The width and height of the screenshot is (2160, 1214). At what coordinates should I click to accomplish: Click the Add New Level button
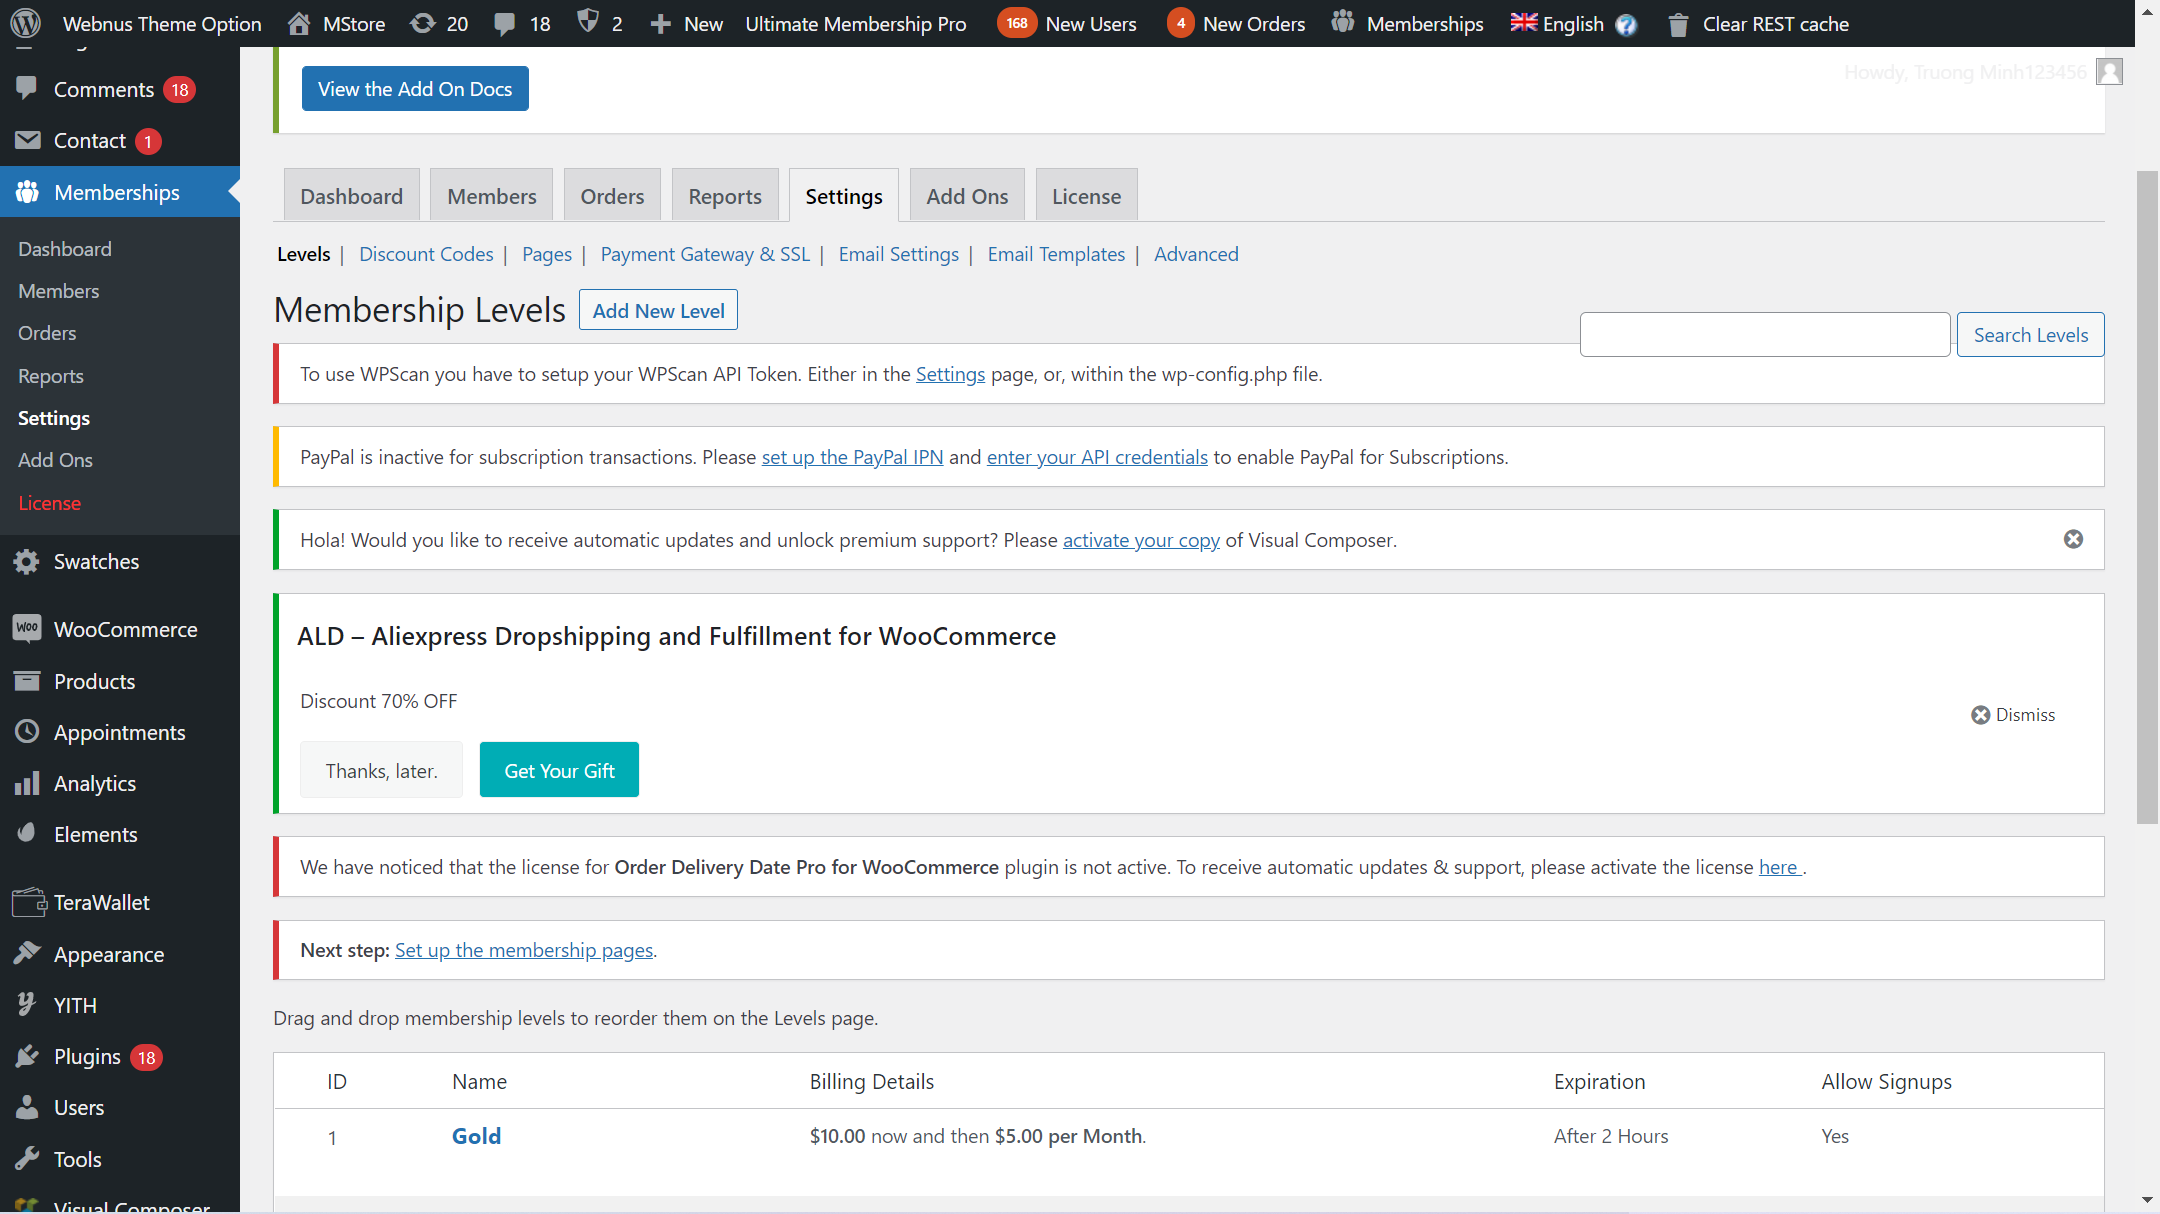(658, 310)
